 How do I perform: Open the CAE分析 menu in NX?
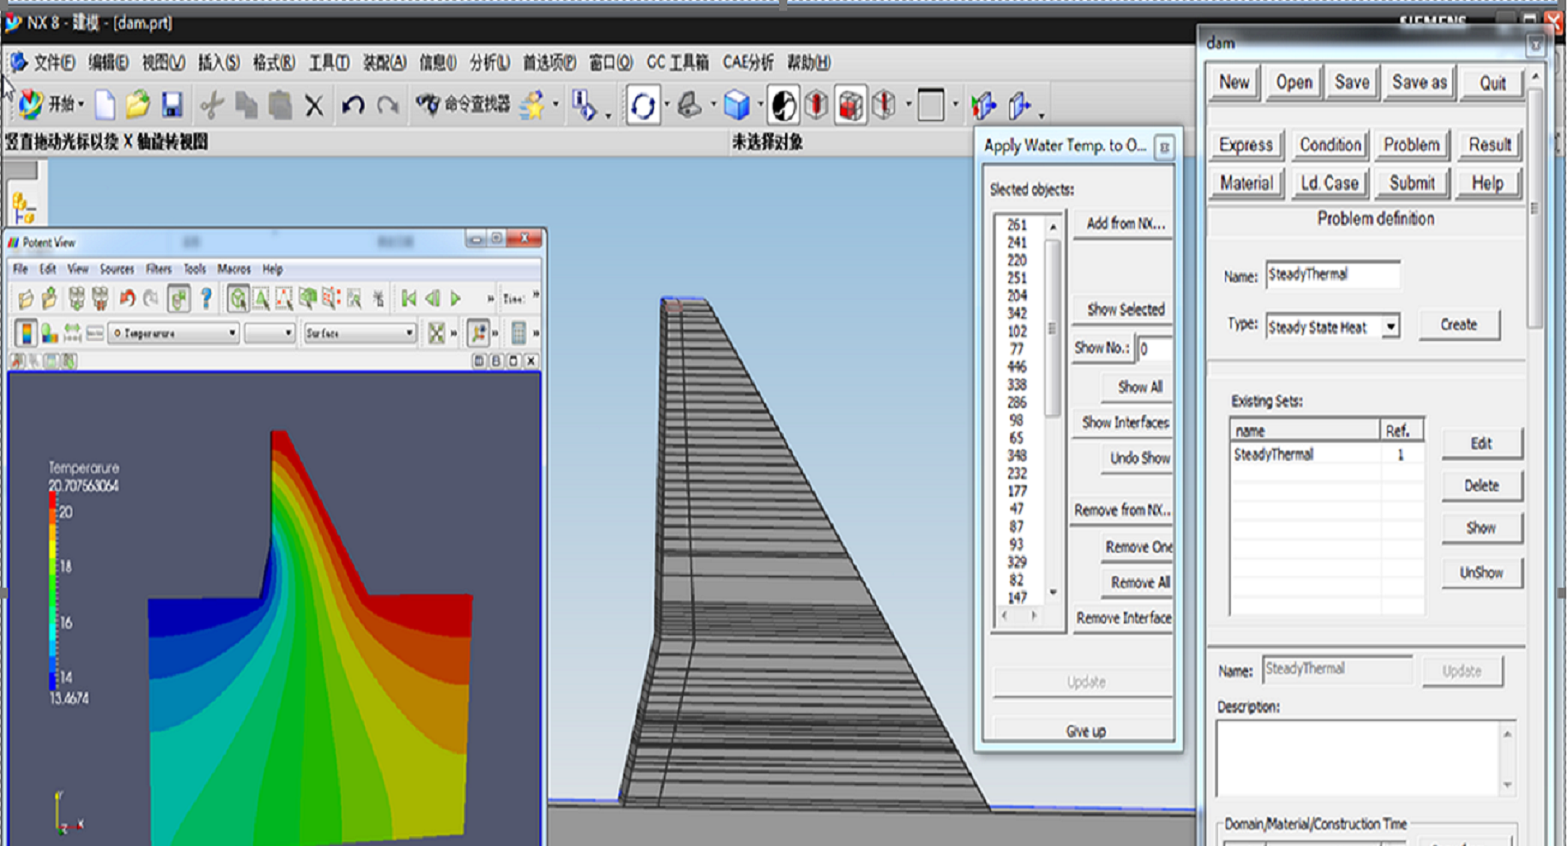(x=747, y=63)
